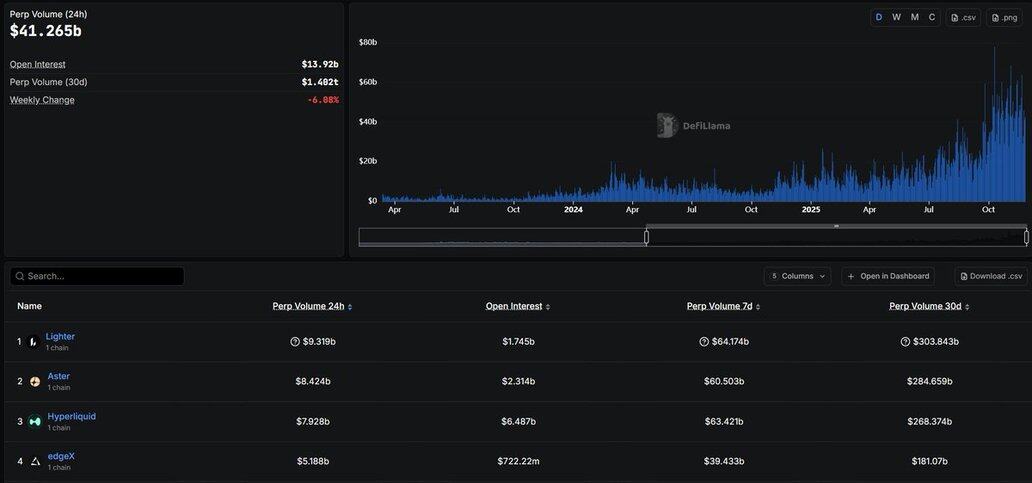Switch chart to Weekly (W) interval
The height and width of the screenshot is (483, 1032).
pyautogui.click(x=896, y=17)
